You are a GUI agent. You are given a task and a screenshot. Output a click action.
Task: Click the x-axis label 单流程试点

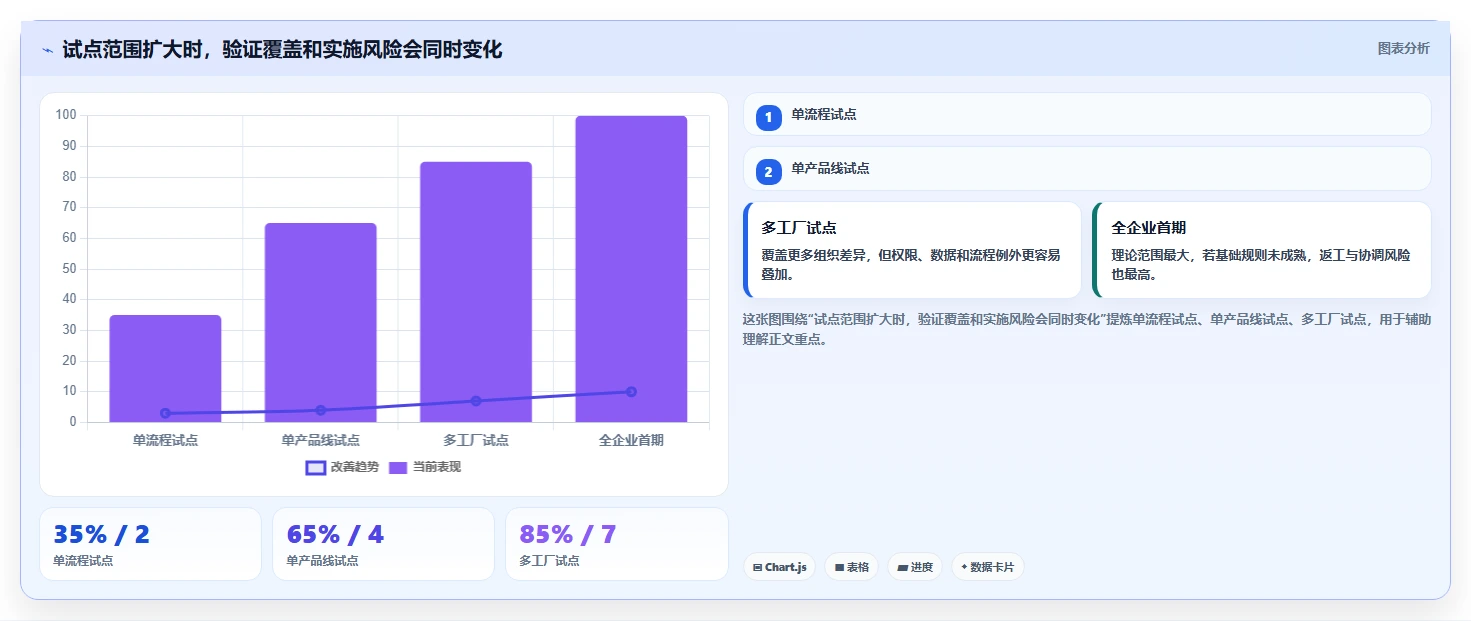(x=165, y=440)
